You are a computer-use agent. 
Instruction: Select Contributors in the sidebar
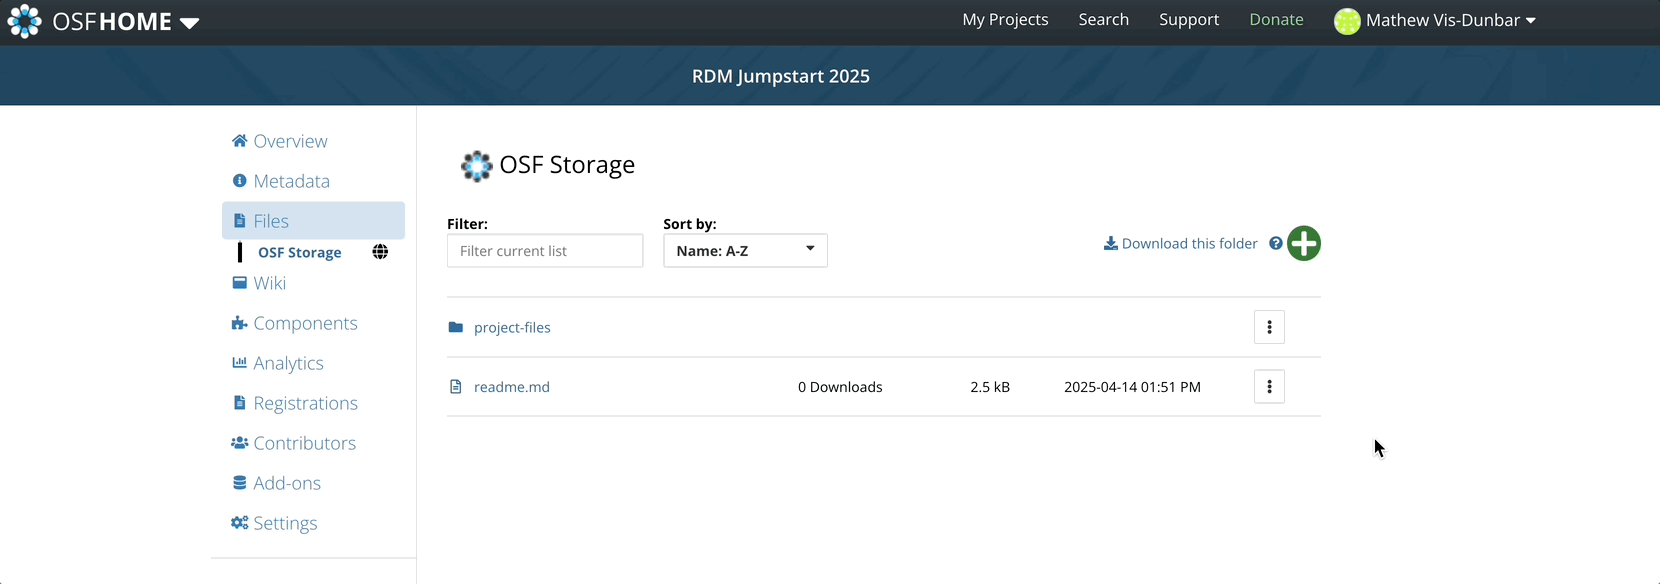click(x=304, y=443)
